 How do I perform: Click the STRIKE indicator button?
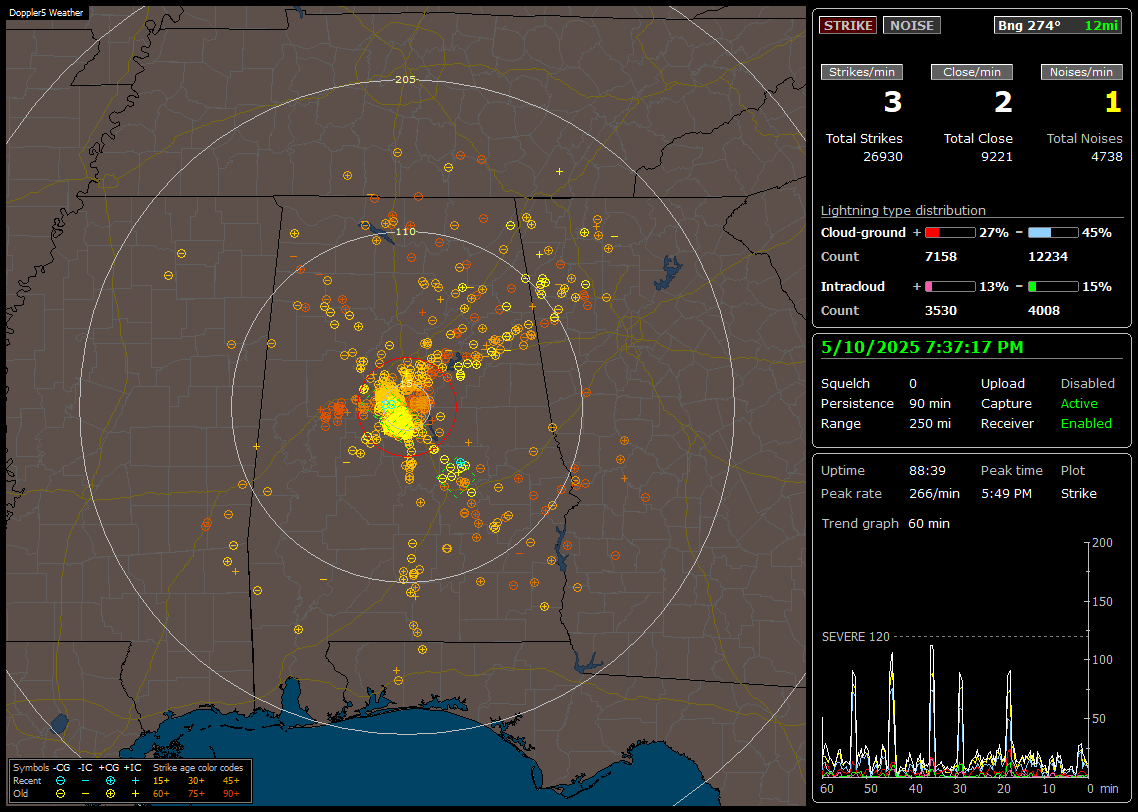point(848,25)
